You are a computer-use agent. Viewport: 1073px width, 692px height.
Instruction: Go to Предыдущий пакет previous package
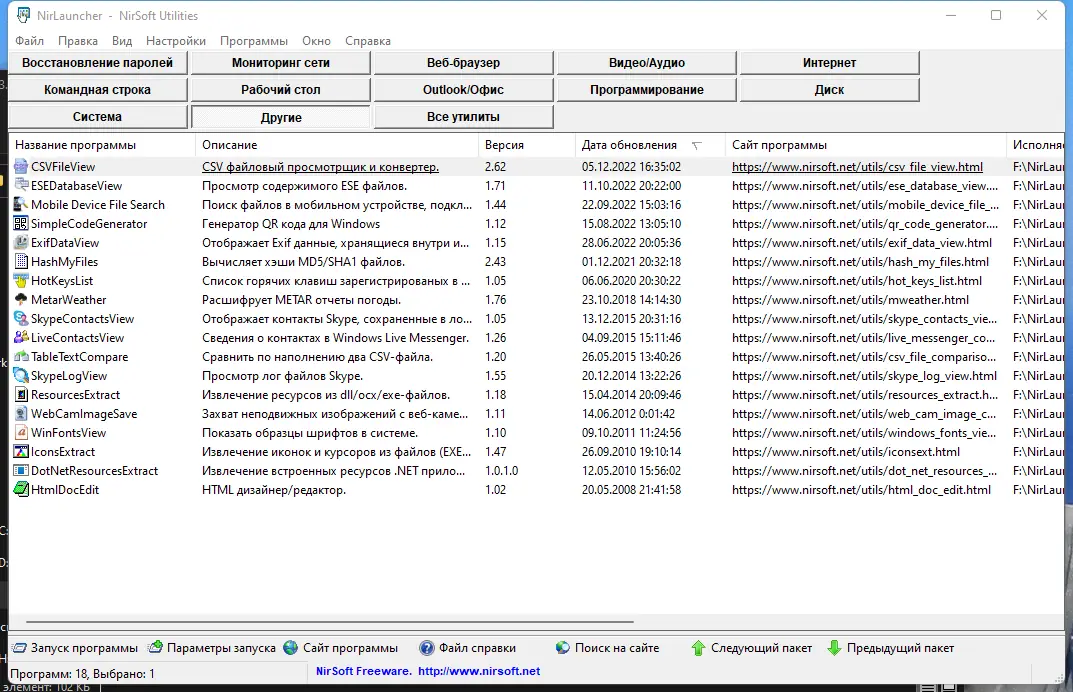pos(891,648)
